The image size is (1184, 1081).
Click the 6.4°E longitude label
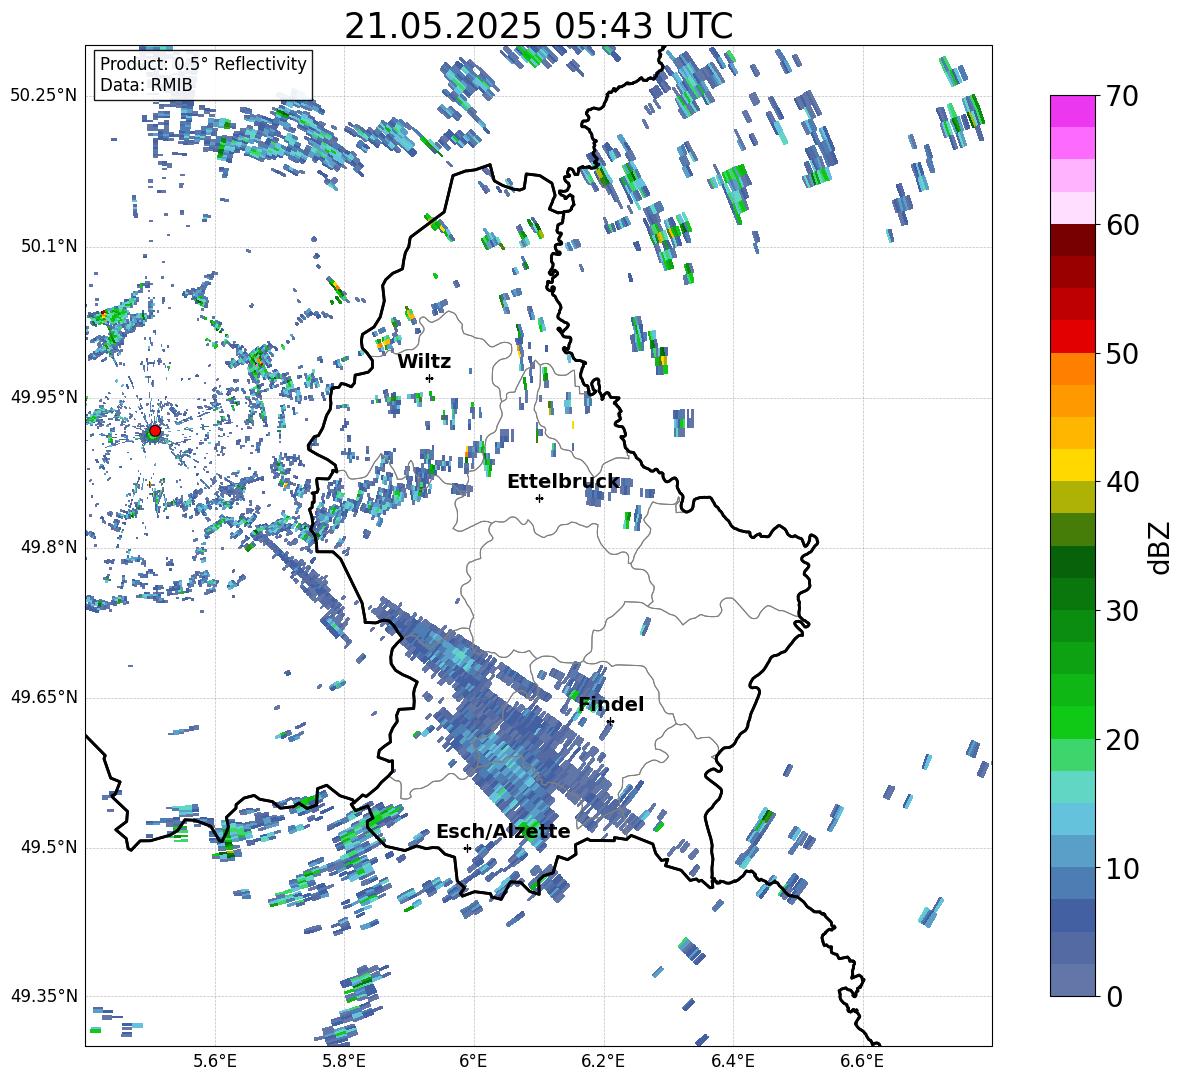[732, 1061]
